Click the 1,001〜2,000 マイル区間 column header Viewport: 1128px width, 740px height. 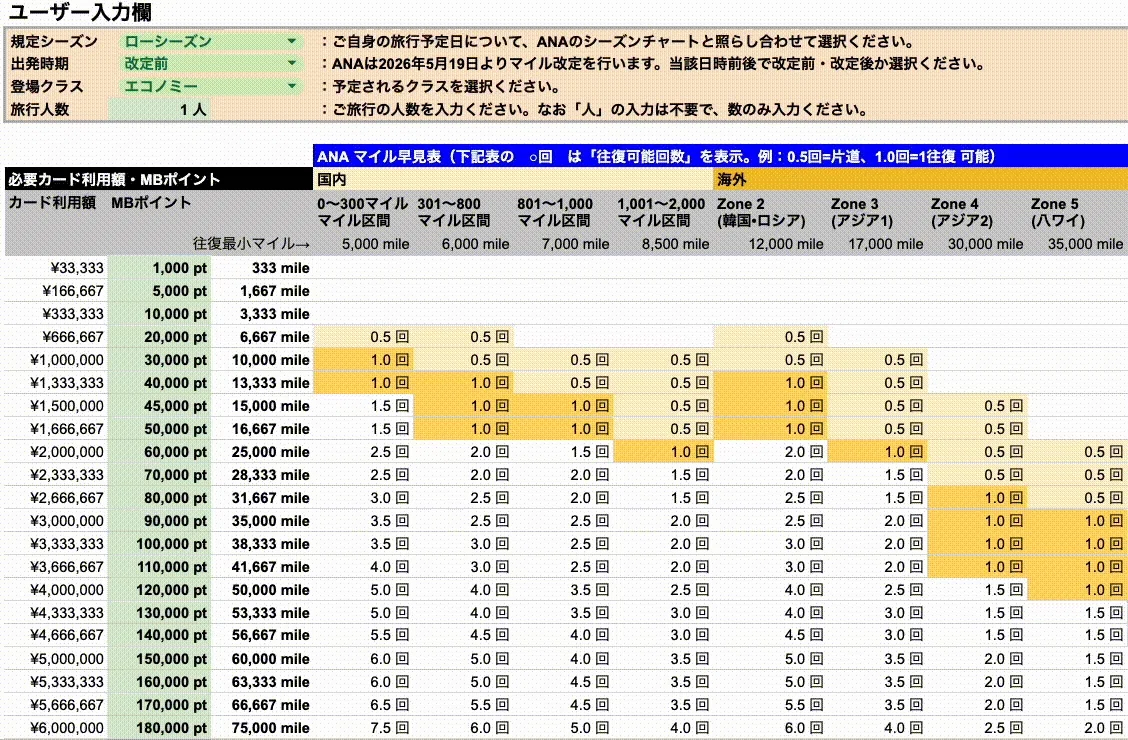pyautogui.click(x=663, y=212)
